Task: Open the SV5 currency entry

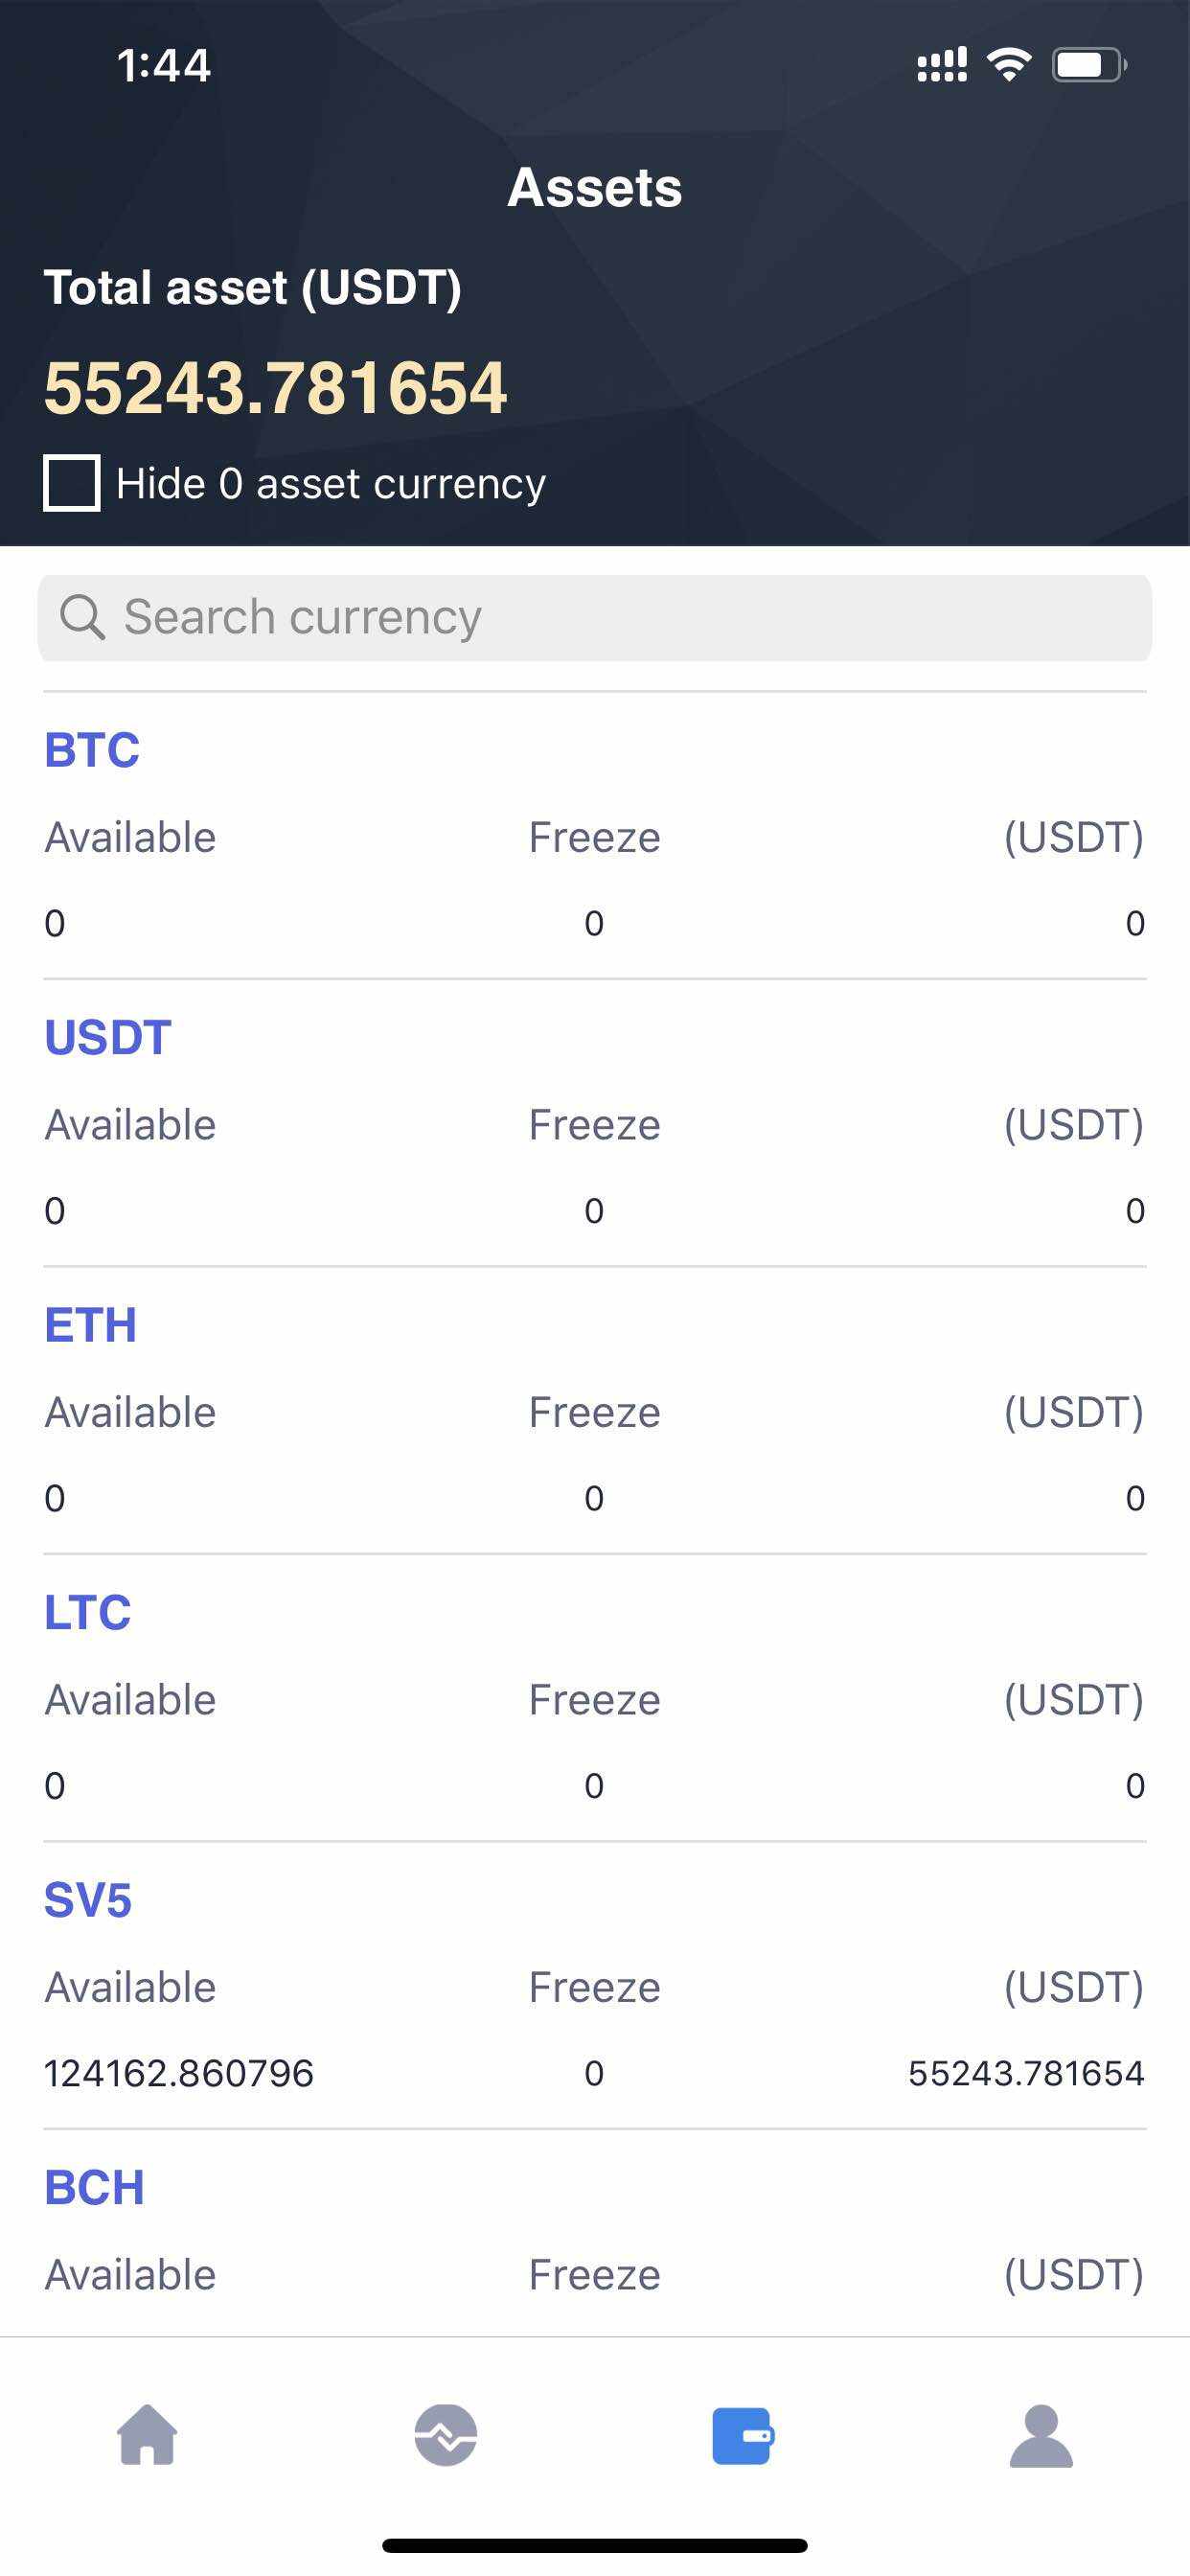Action: click(x=88, y=1900)
